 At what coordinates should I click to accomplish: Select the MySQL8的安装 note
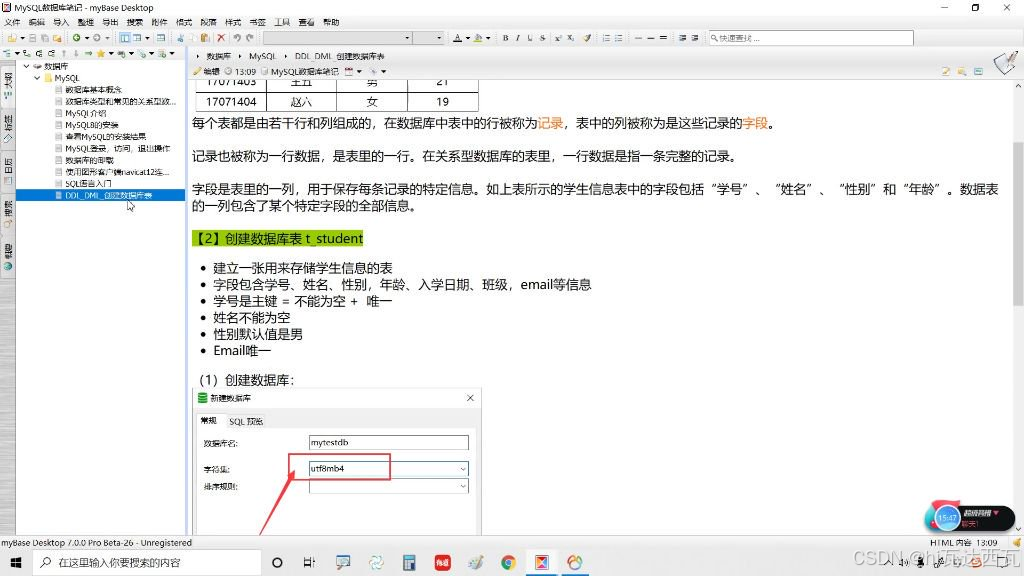pos(92,125)
